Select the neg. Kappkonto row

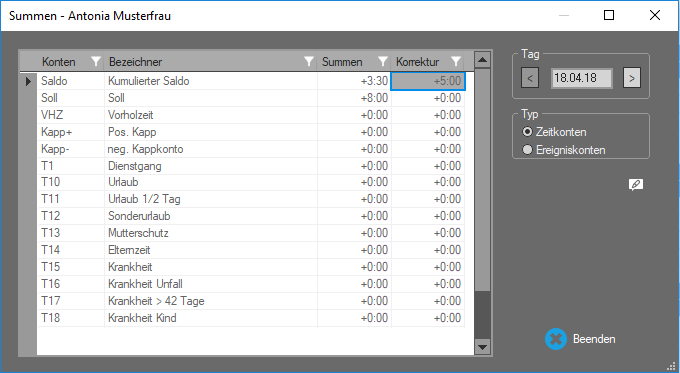point(251,149)
